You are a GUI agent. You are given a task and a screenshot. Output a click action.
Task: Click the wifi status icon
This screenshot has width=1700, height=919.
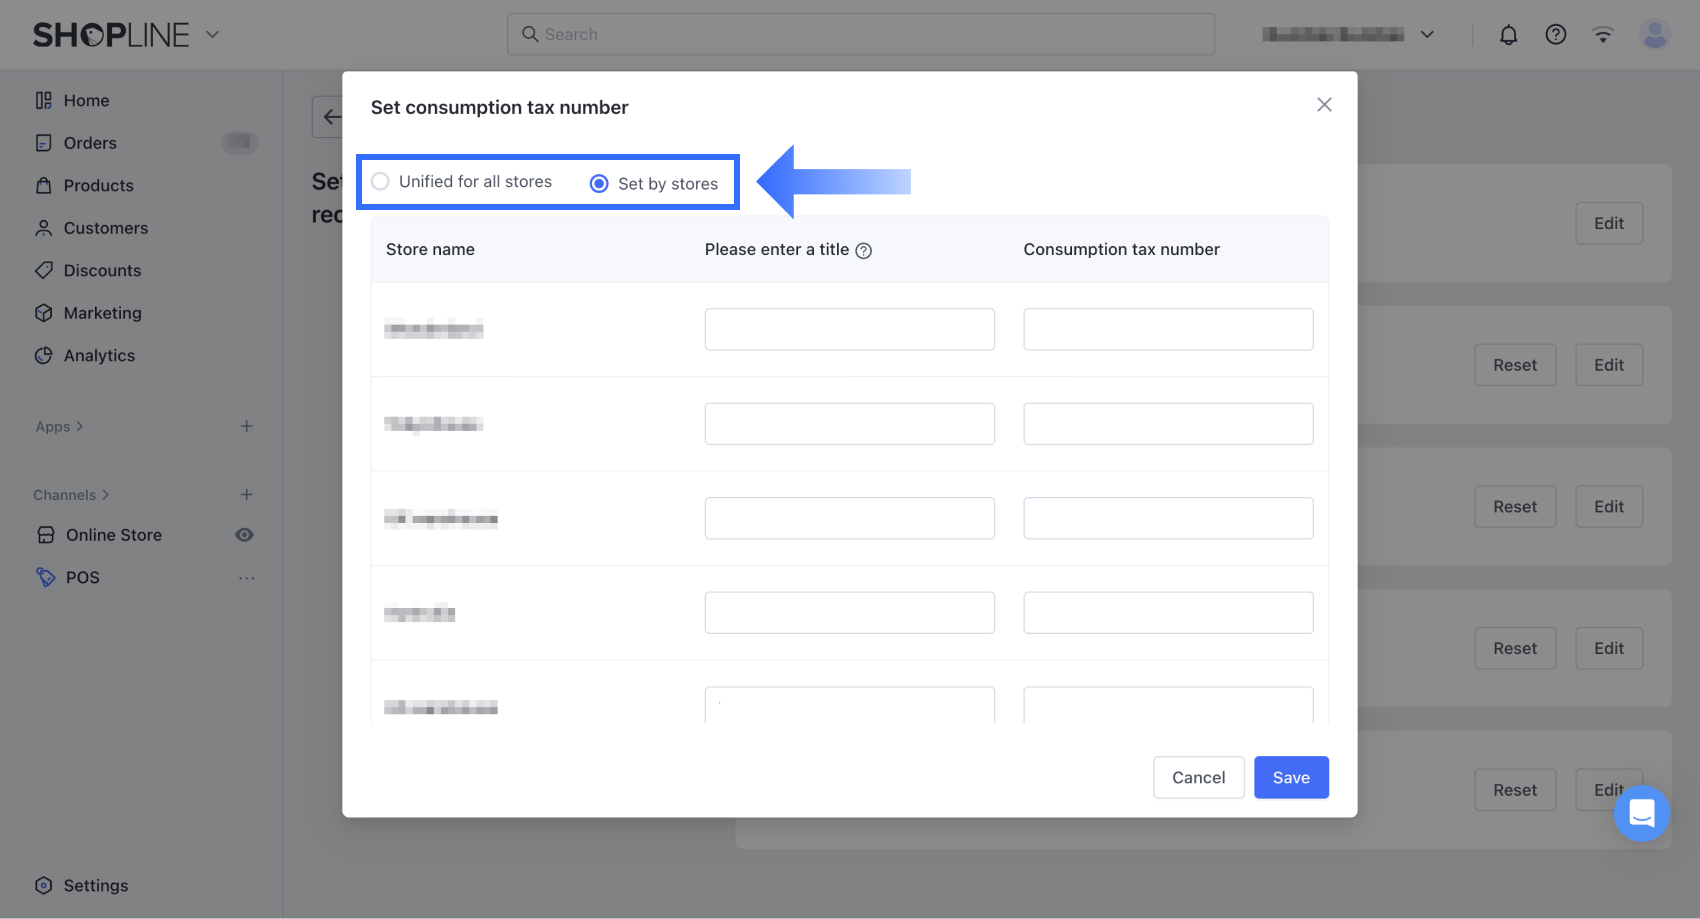click(1603, 35)
